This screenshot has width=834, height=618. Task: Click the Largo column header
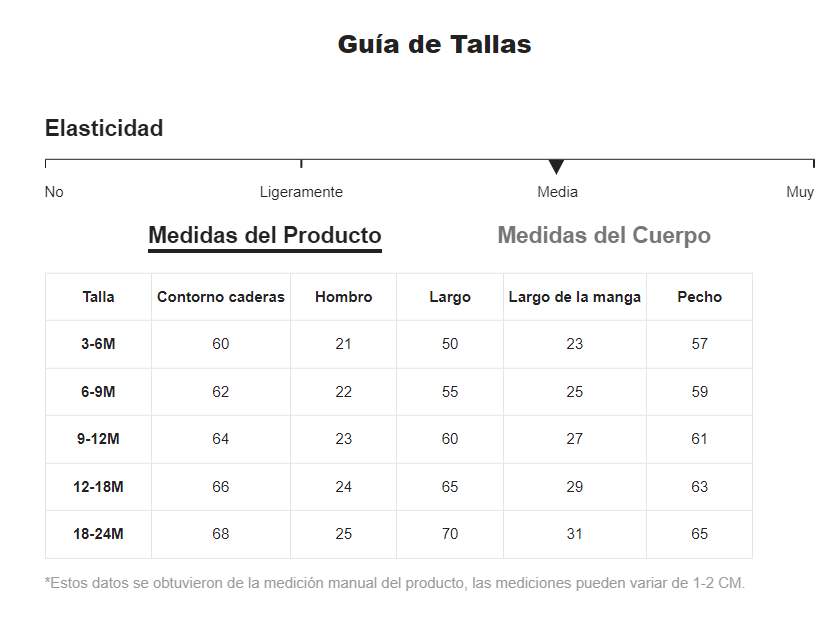(x=450, y=297)
